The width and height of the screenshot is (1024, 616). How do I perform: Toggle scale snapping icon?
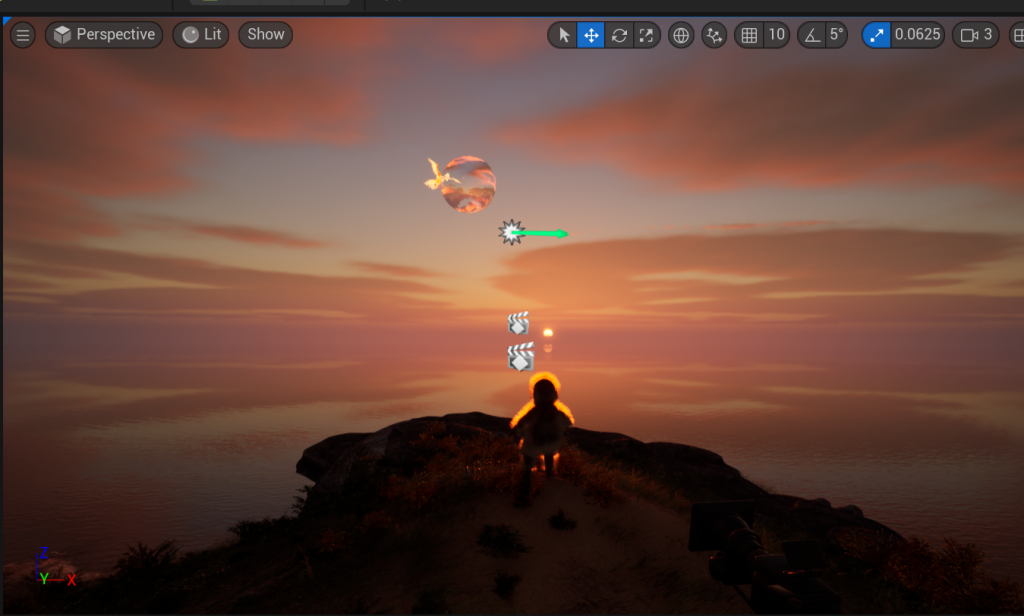coord(876,35)
